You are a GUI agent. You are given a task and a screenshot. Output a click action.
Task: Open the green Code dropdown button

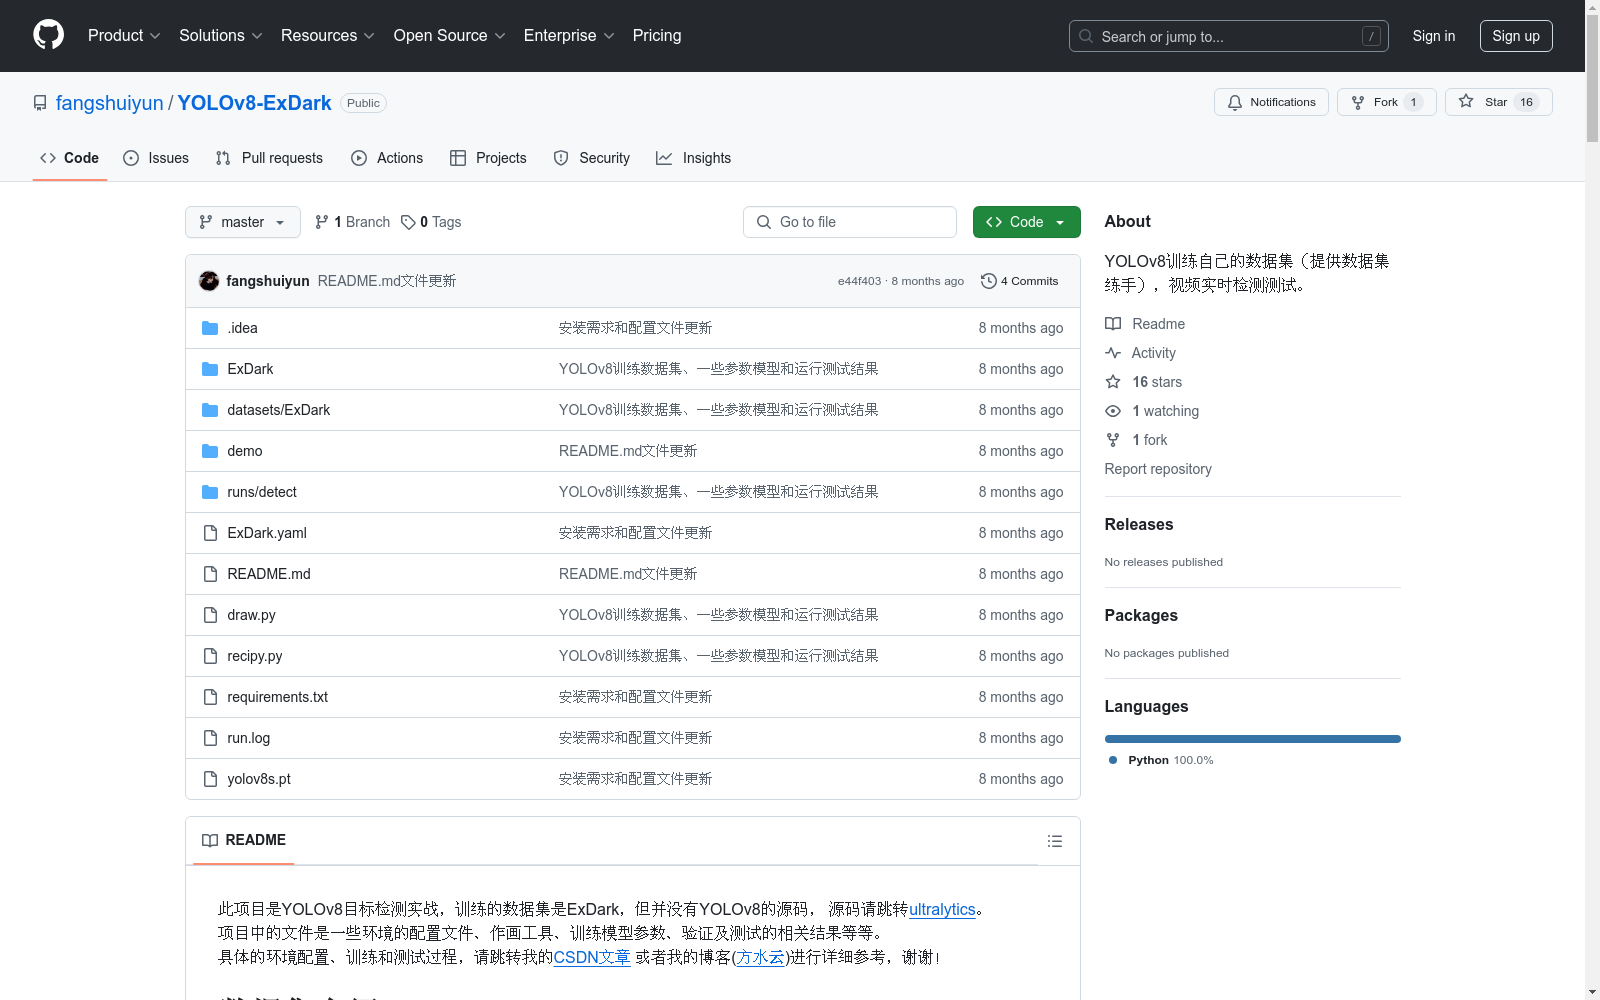tap(1026, 222)
